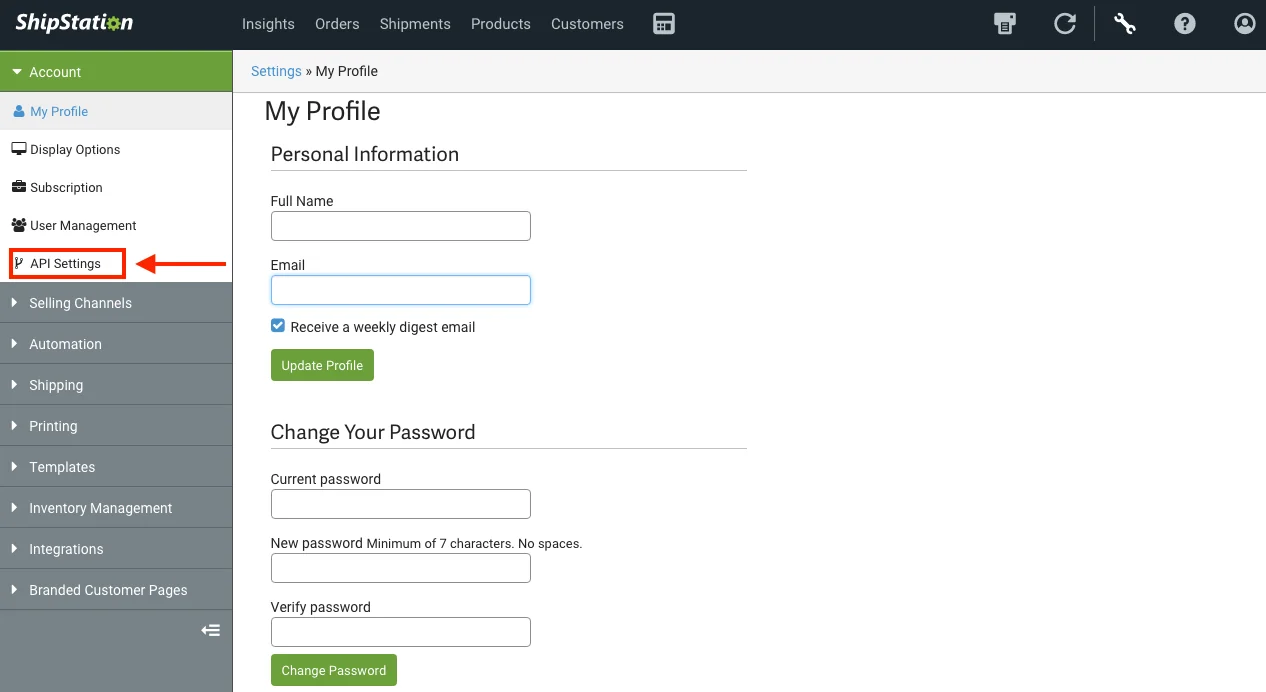Open help via question mark icon
Screen dimensions: 1266x692
pyautogui.click(x=1185, y=24)
